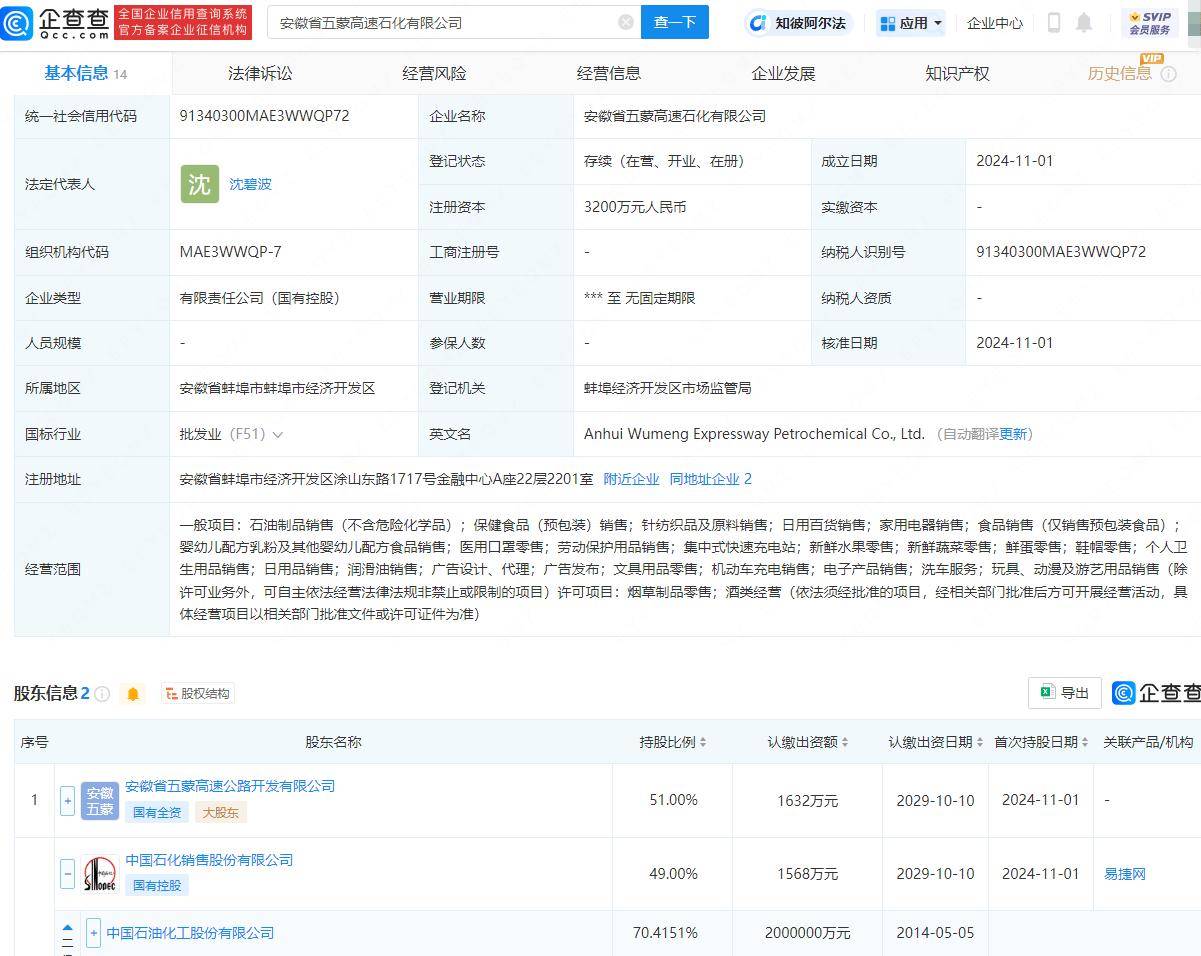Screen dimensions: 1201x956
Task: Sort by 持股比例 column arrows
Action: click(702, 742)
